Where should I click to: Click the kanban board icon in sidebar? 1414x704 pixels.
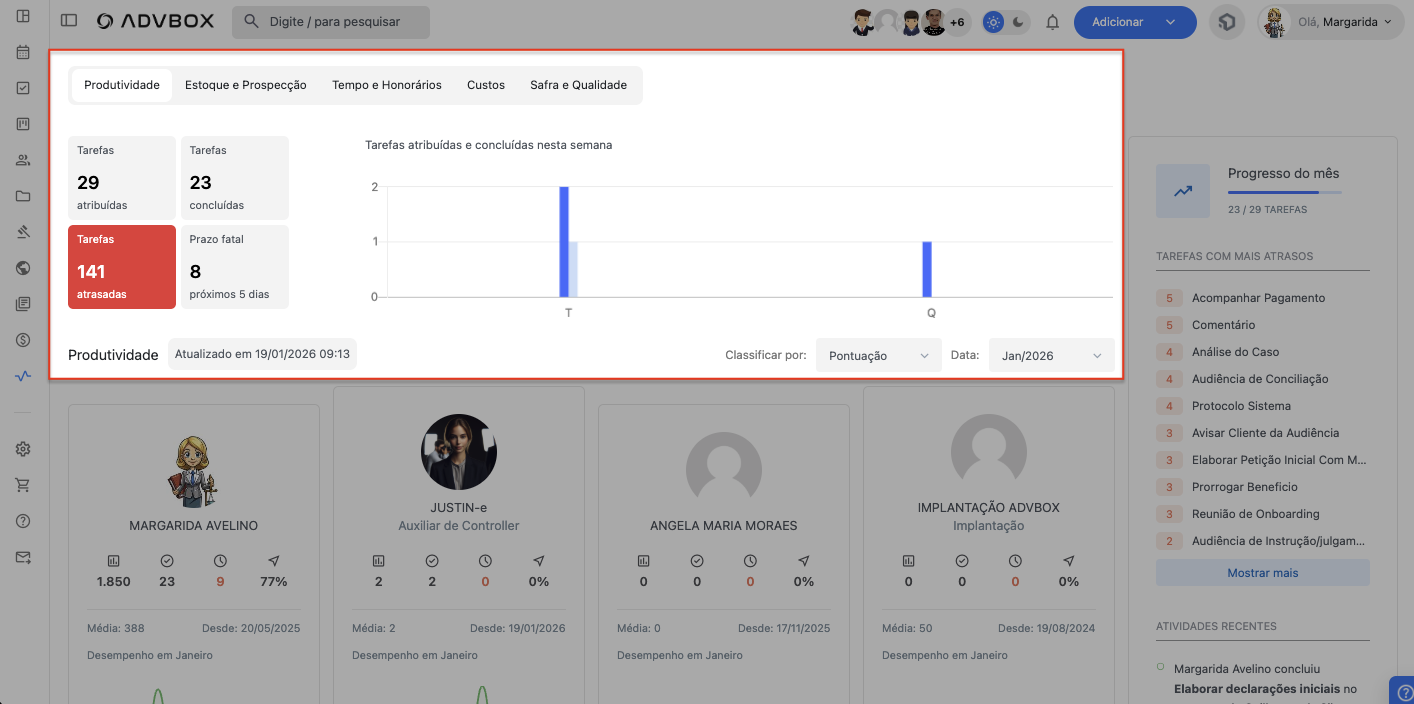pyautogui.click(x=23, y=124)
